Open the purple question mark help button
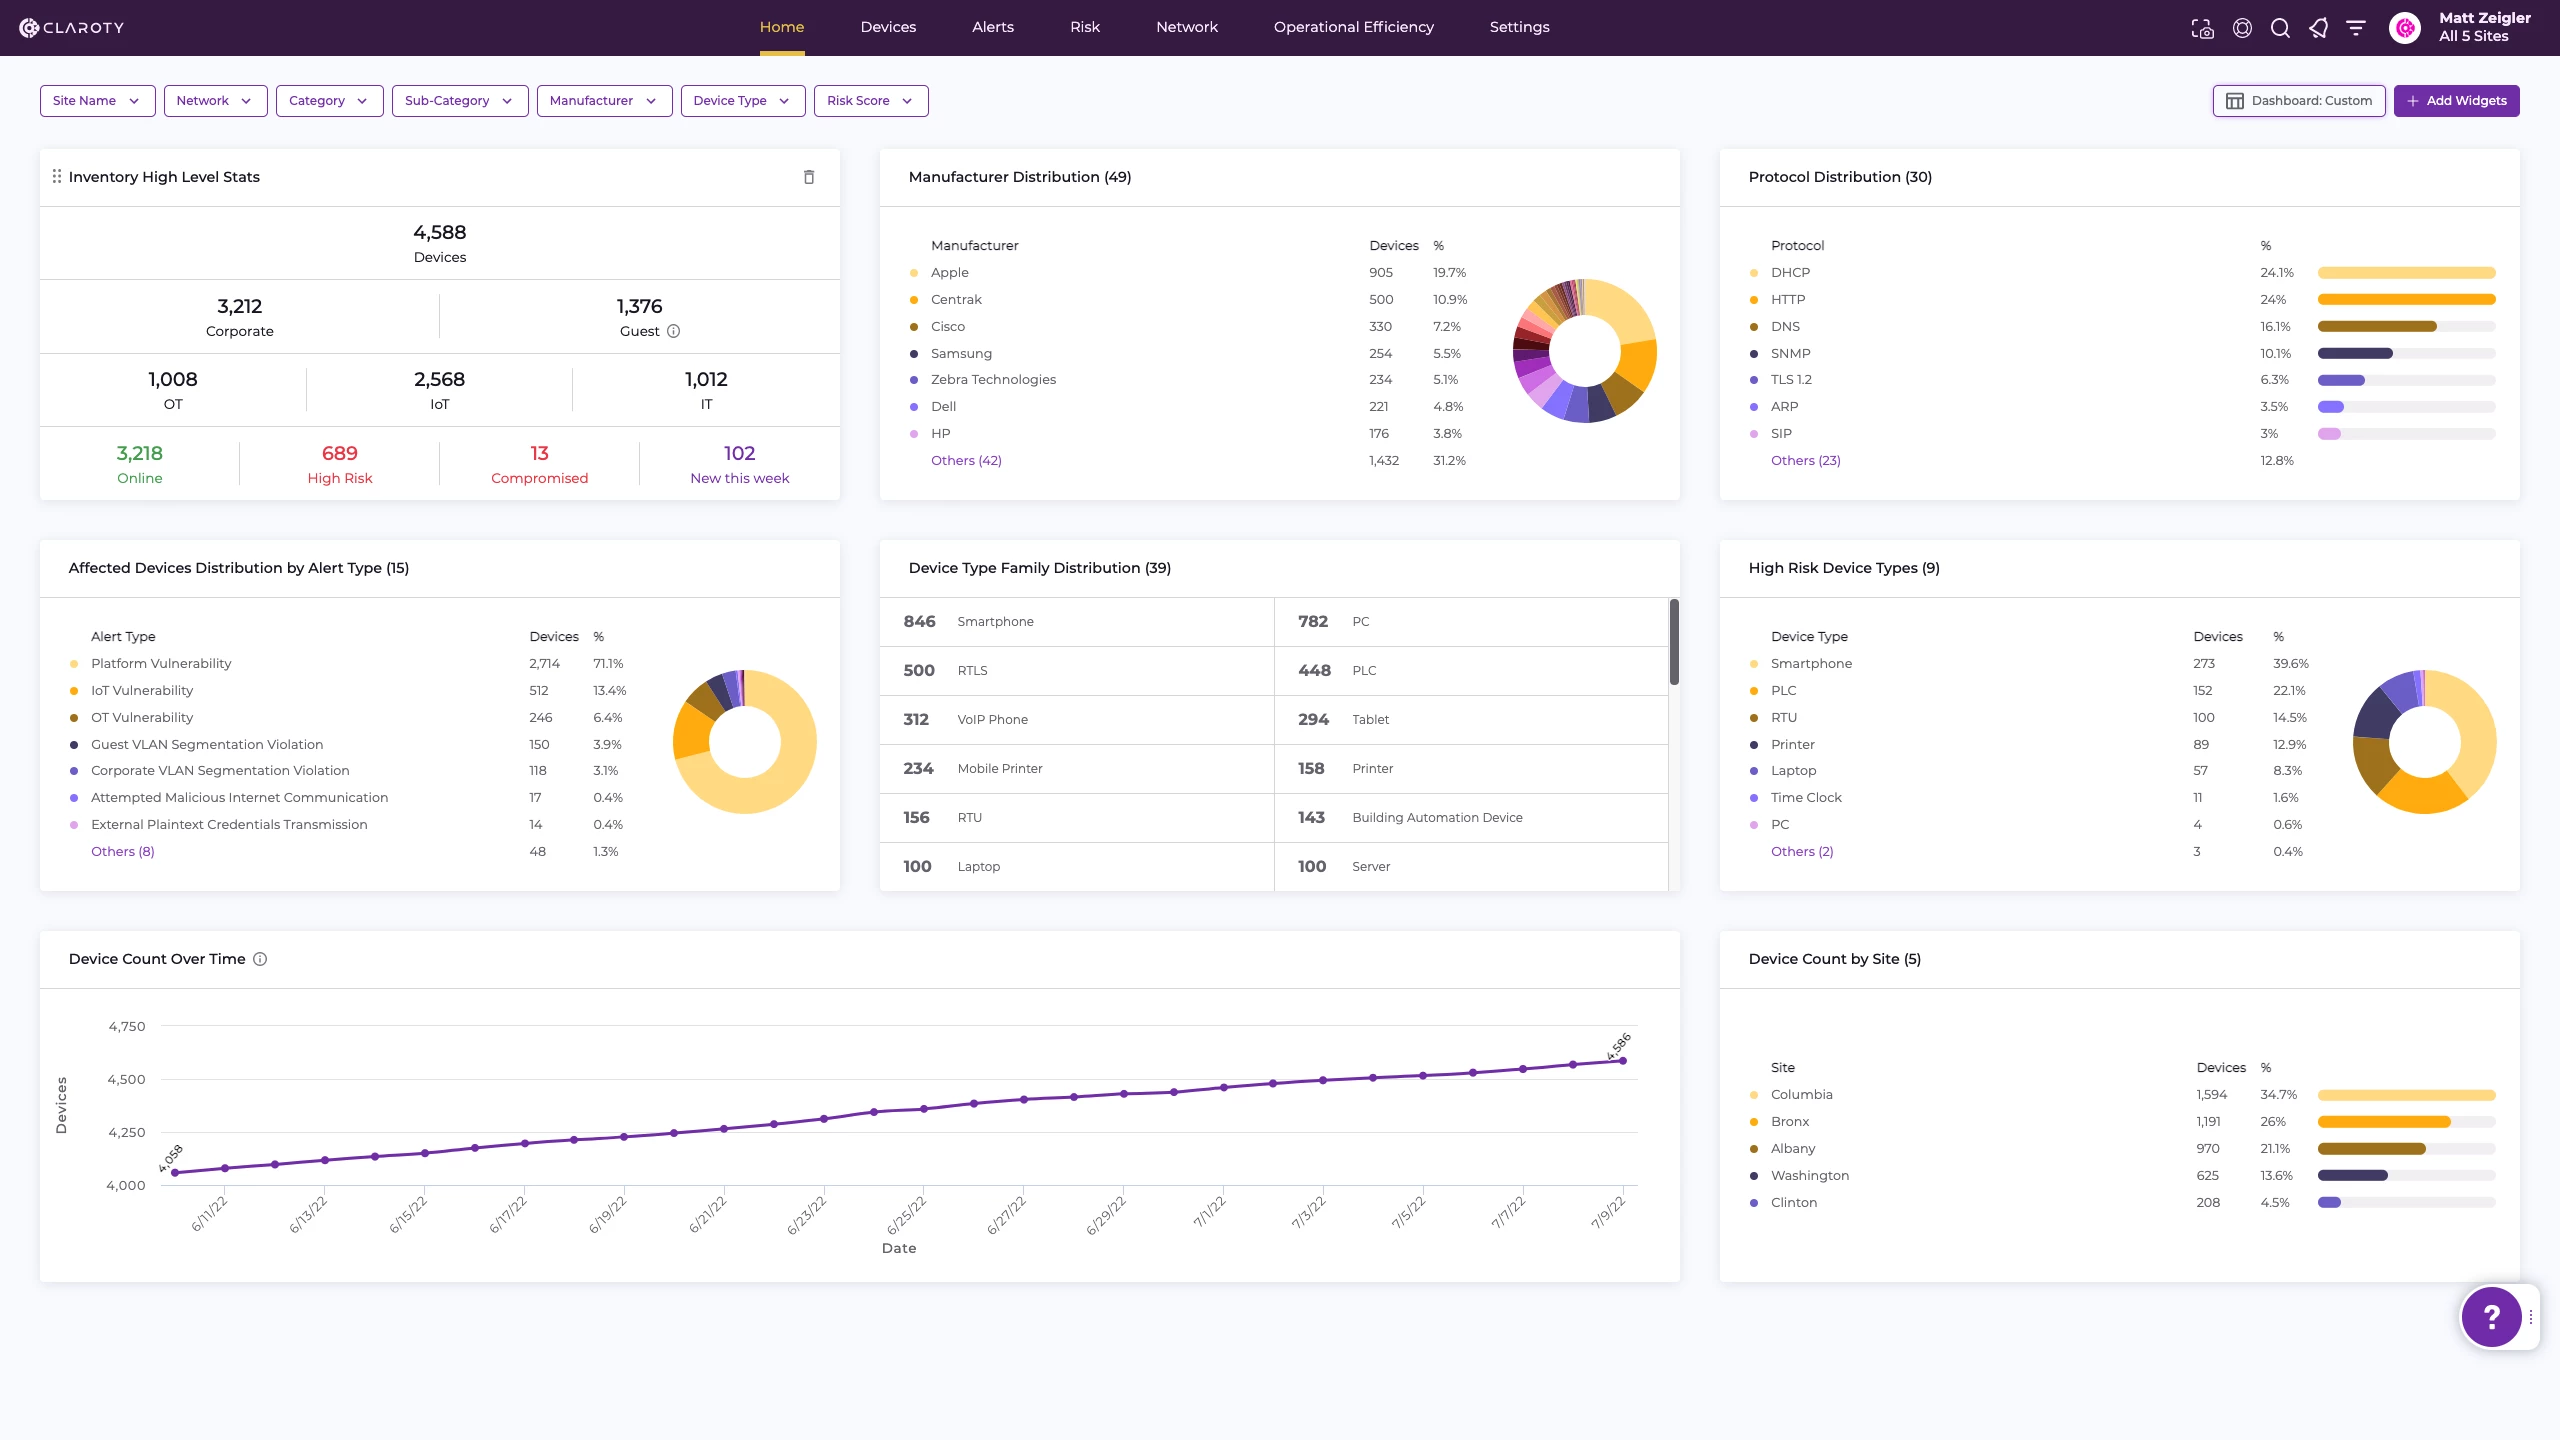 tap(2491, 1317)
